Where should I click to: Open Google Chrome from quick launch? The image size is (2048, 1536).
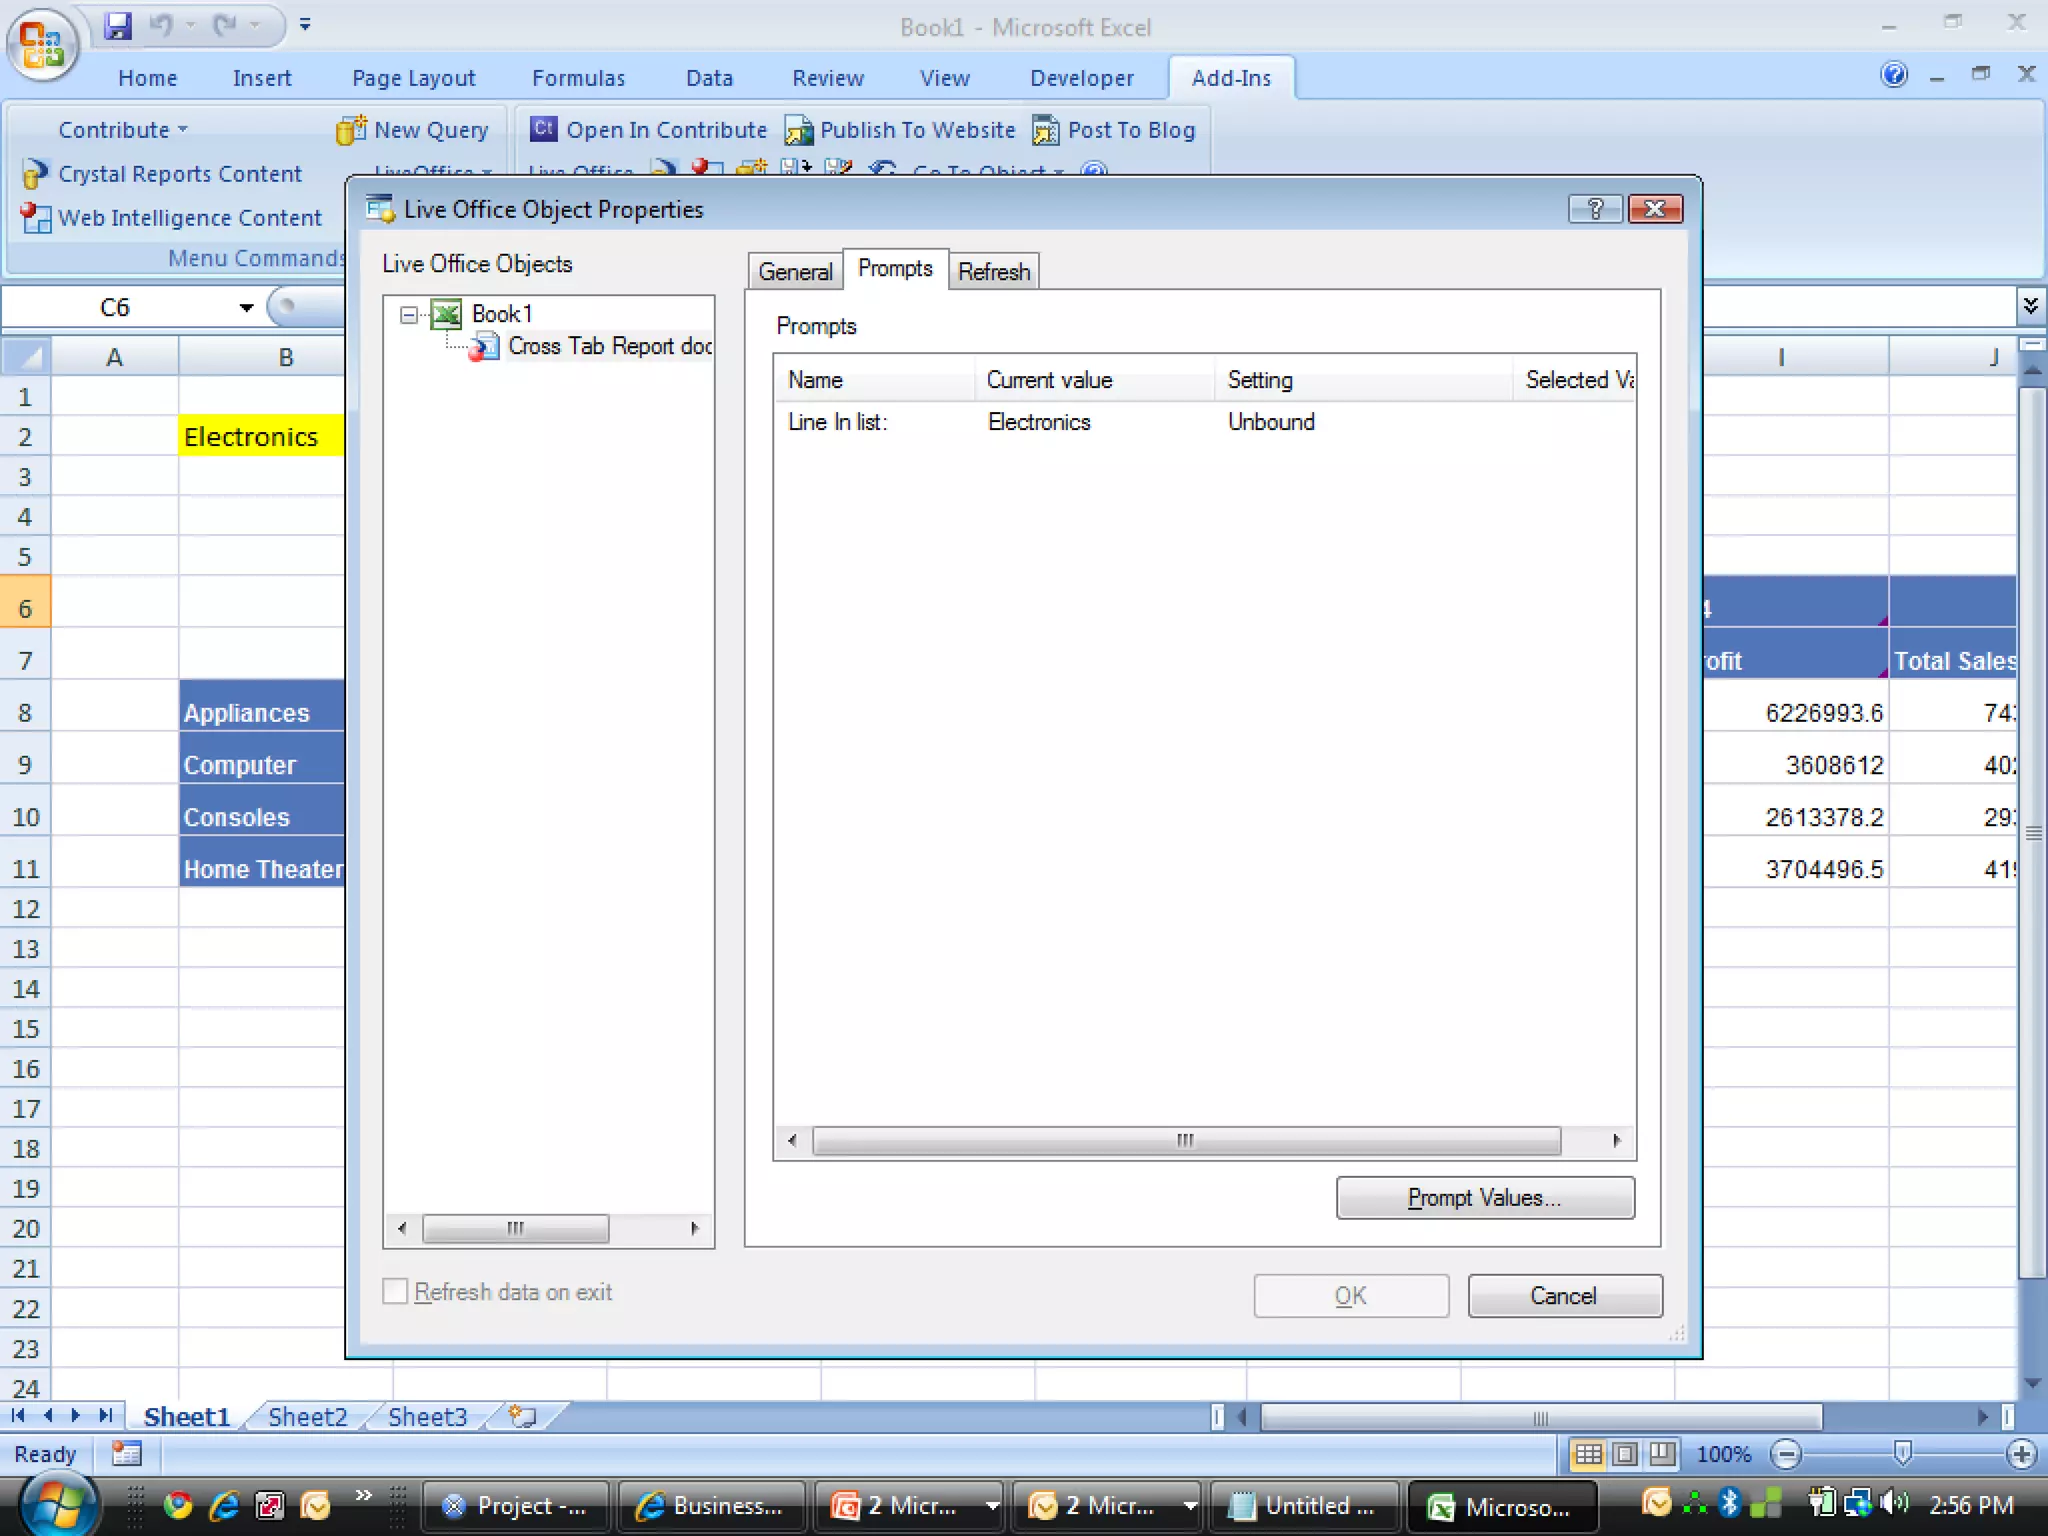178,1505
